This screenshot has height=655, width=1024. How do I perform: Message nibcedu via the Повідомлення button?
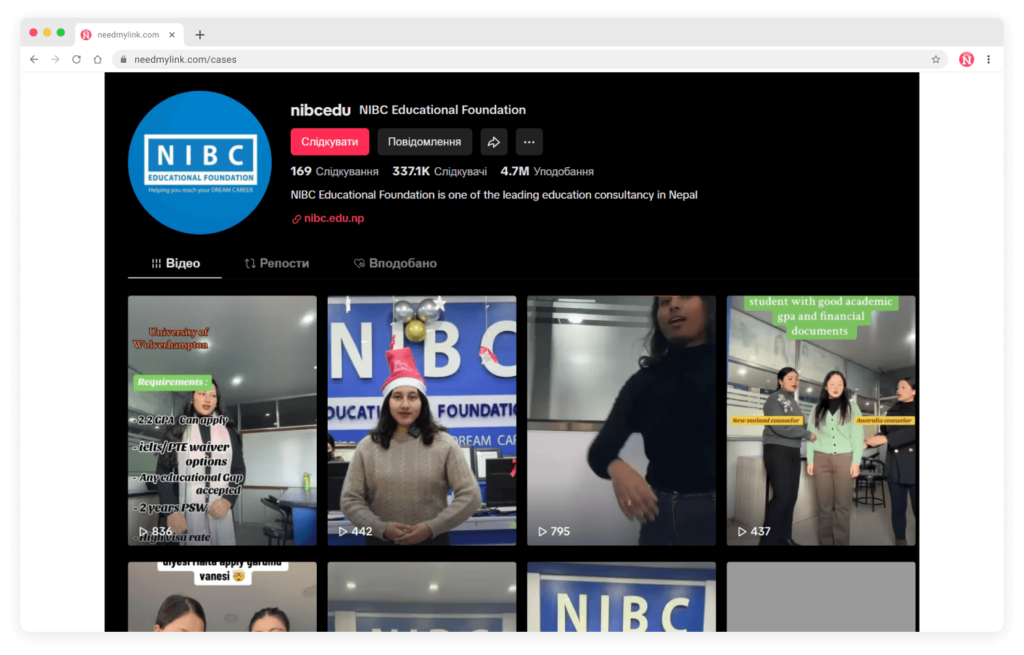pos(424,142)
